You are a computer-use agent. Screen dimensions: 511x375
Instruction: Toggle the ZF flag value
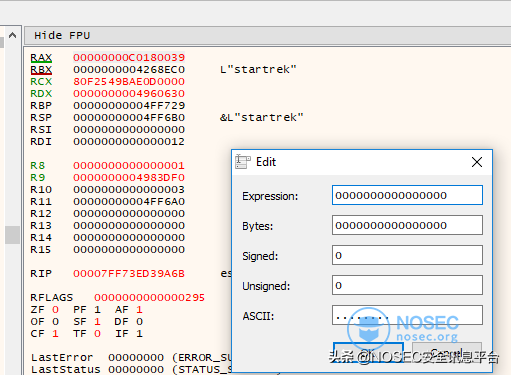pos(55,310)
